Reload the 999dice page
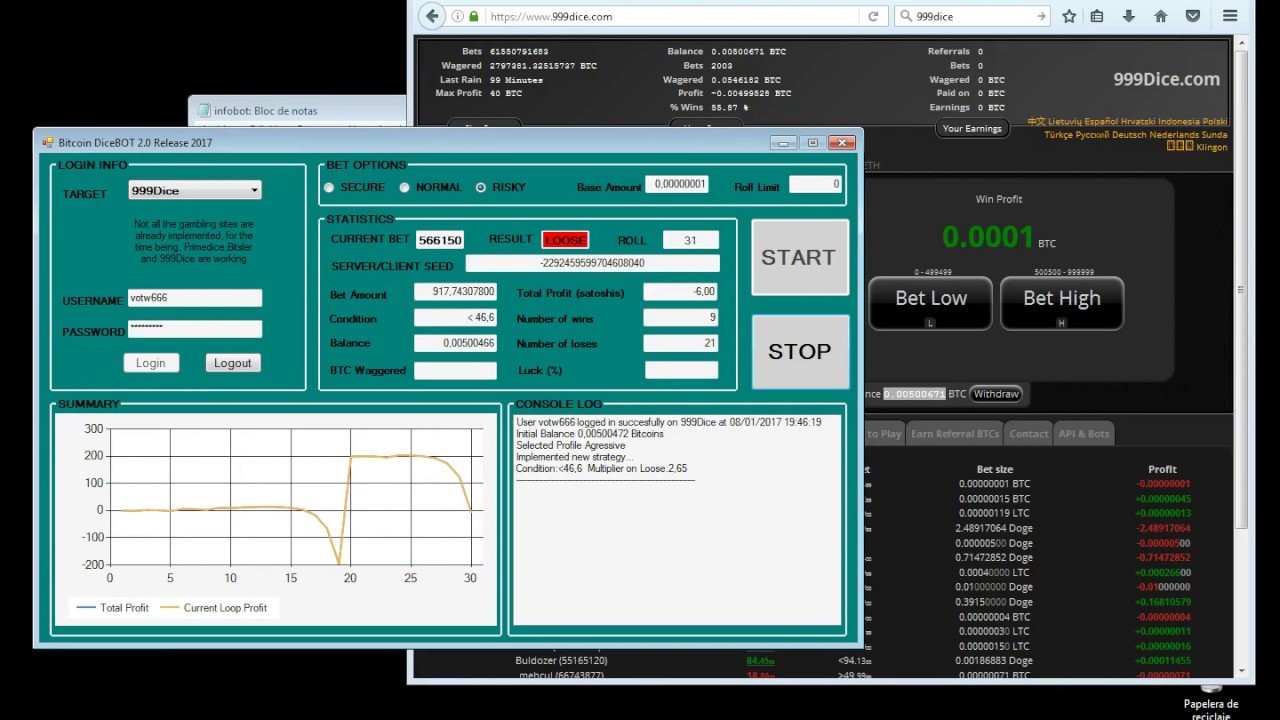Image resolution: width=1280 pixels, height=720 pixels. coord(873,16)
